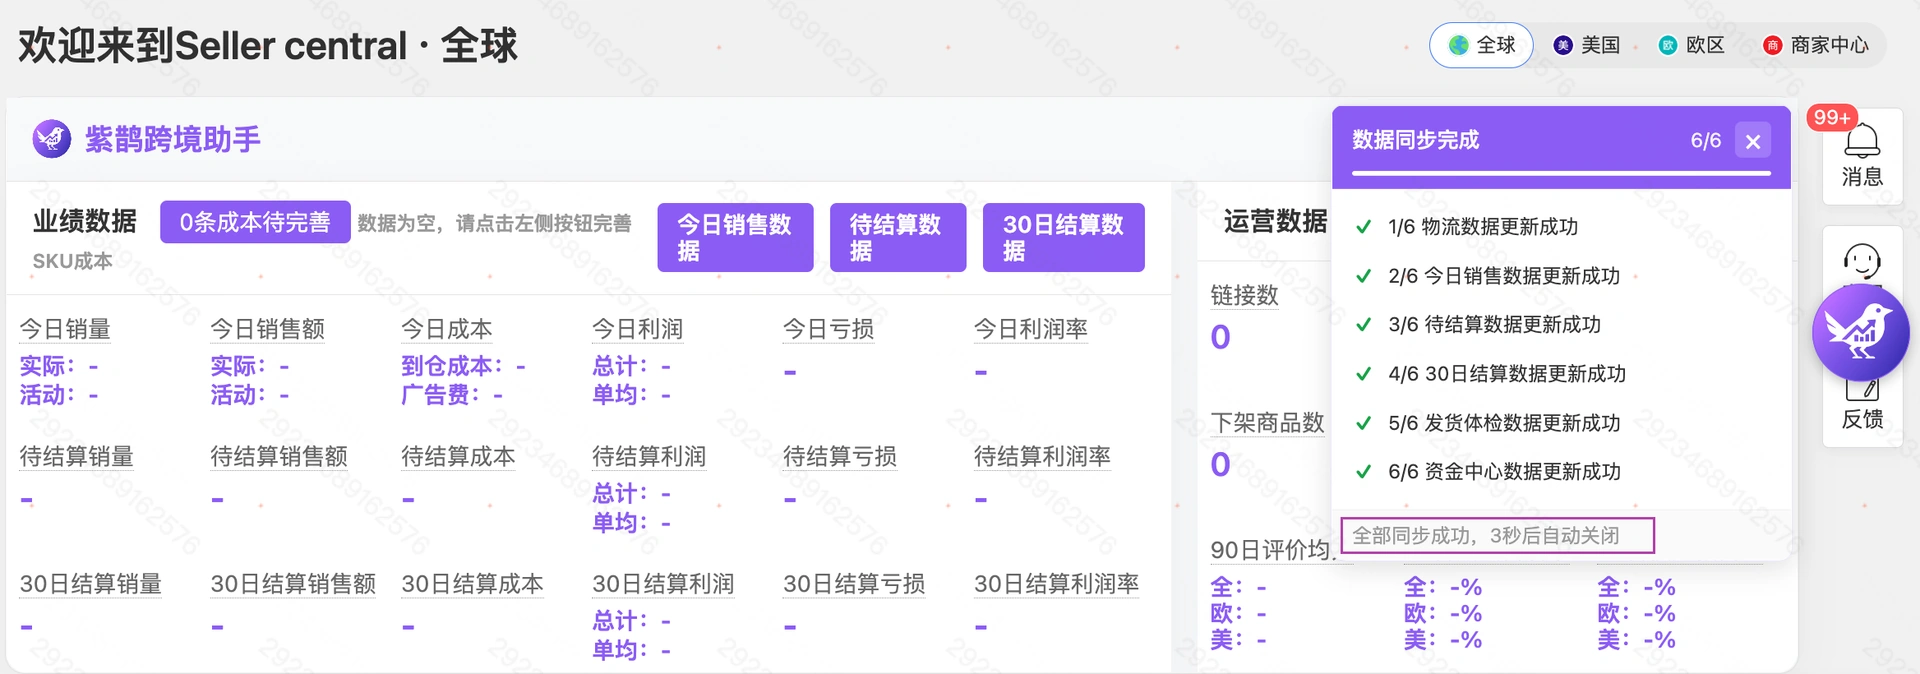The image size is (1920, 674).
Task: Click the 待结算销量 label
Action: click(x=77, y=457)
